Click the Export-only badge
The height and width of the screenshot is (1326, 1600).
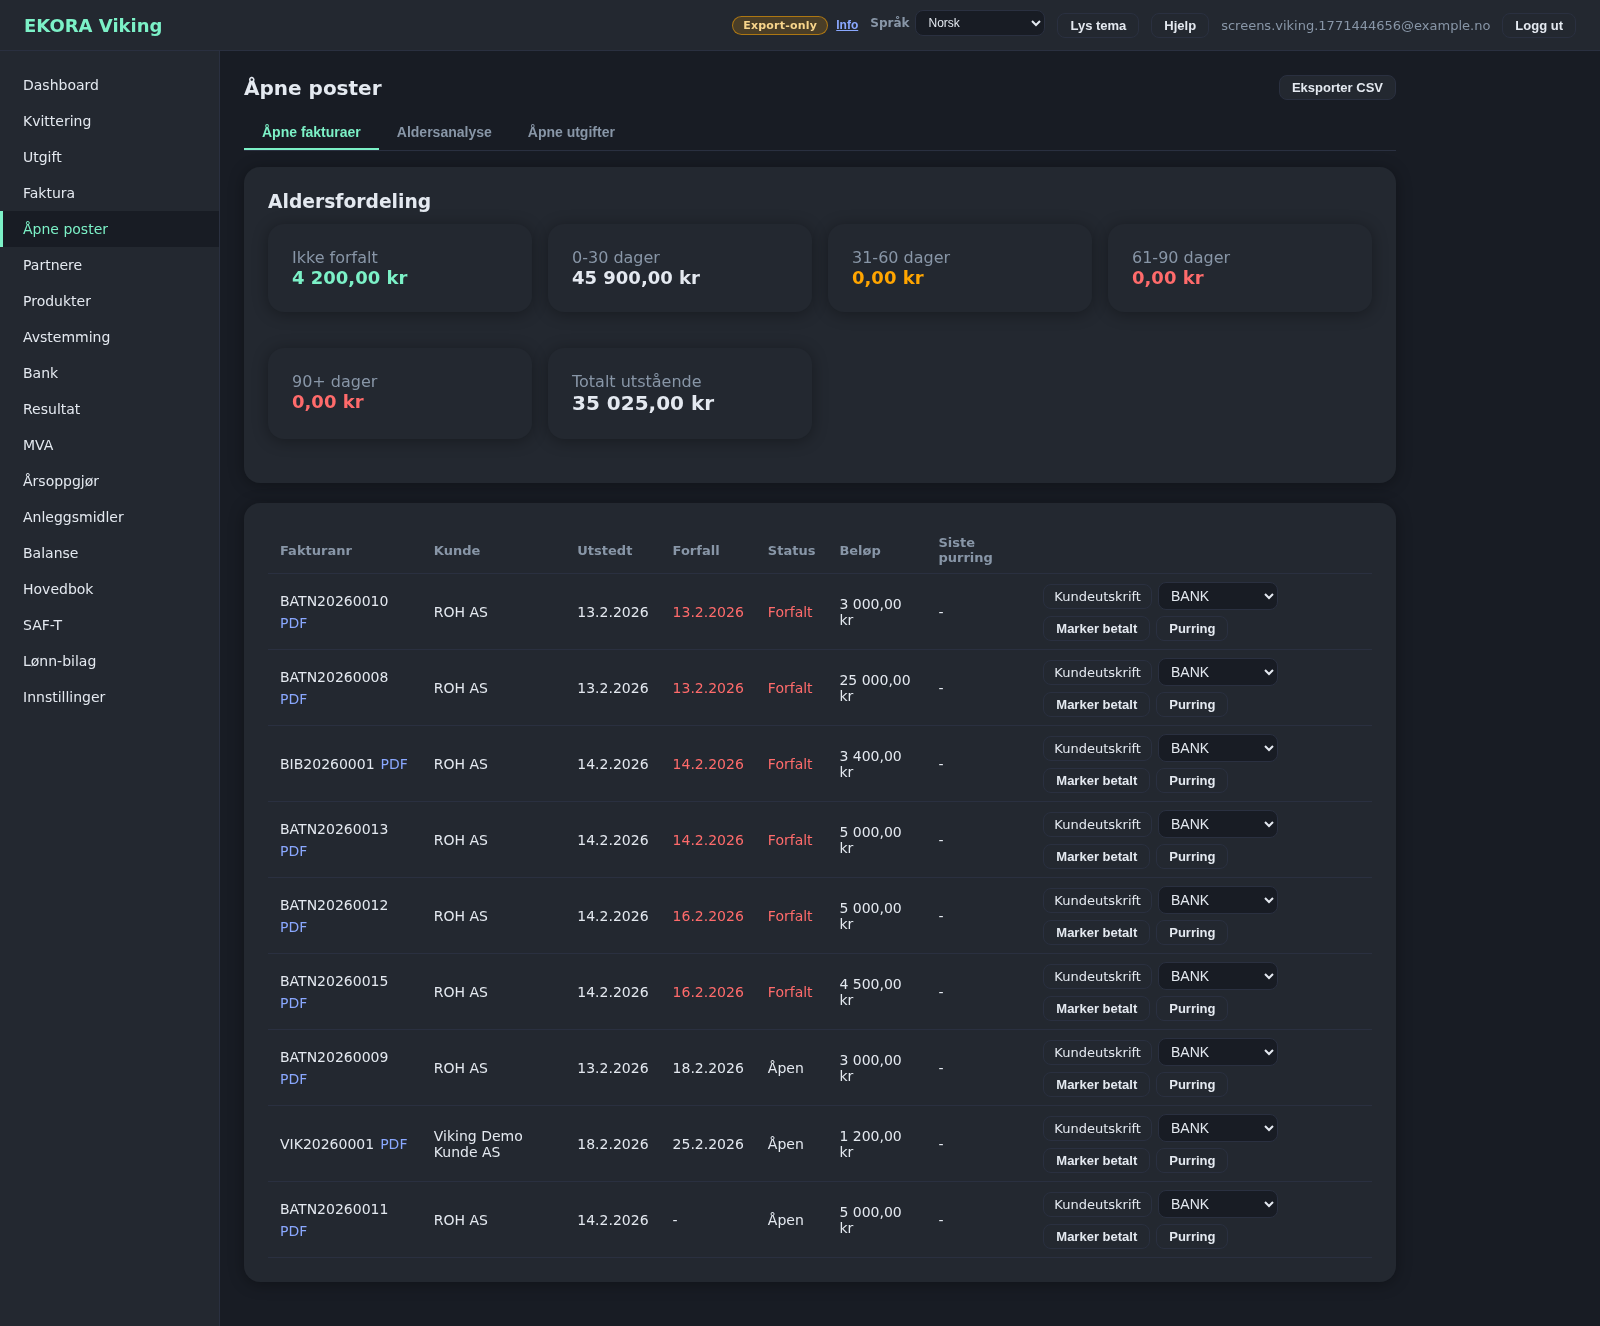(x=779, y=25)
